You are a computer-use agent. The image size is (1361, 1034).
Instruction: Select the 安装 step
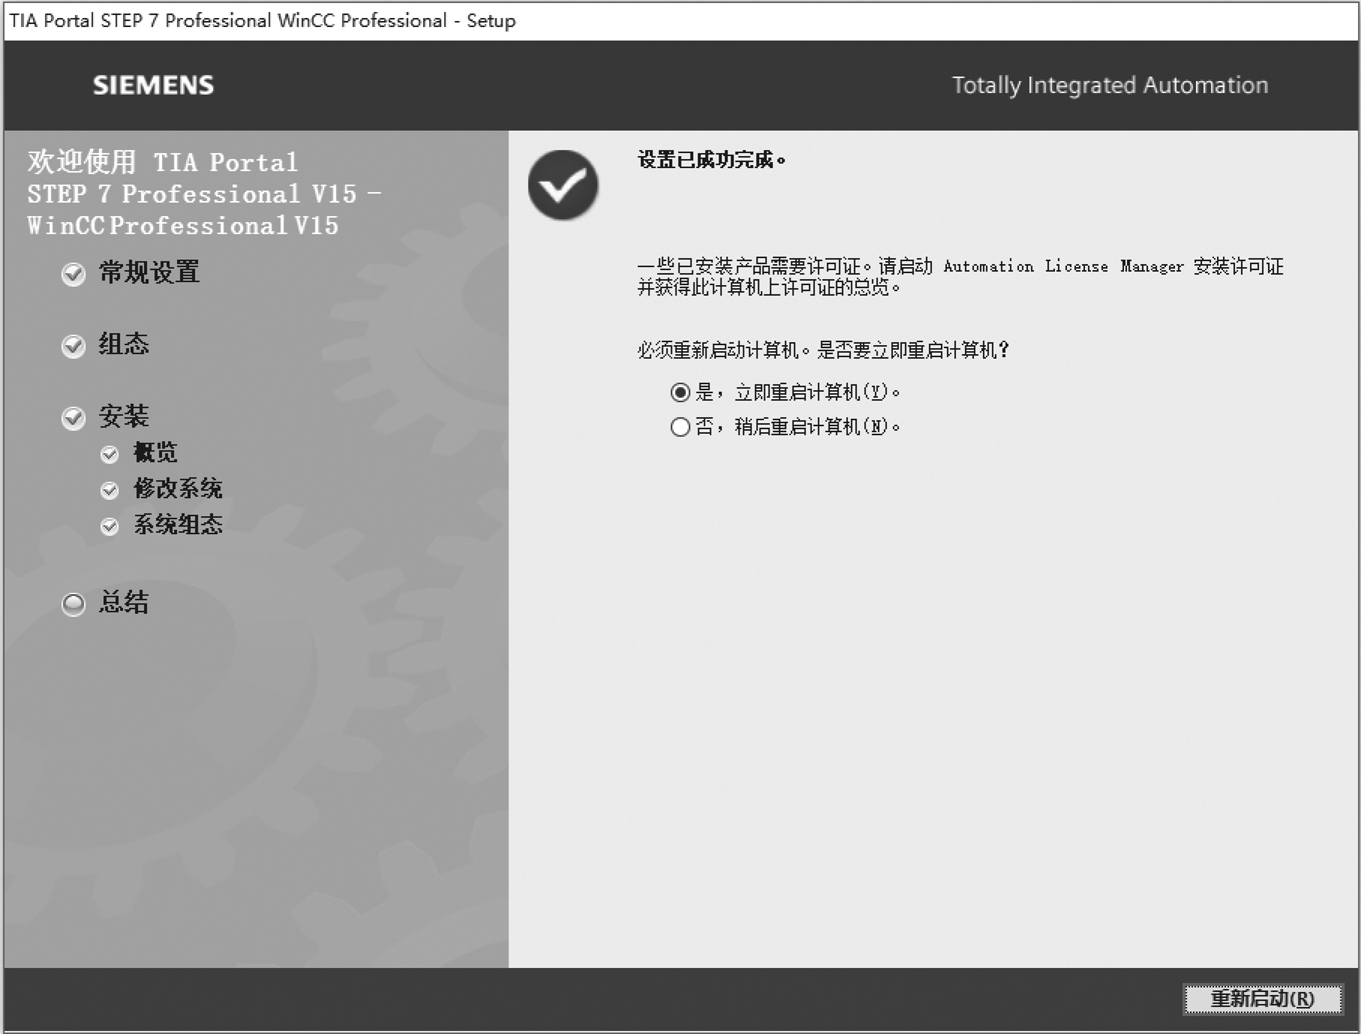pos(124,416)
